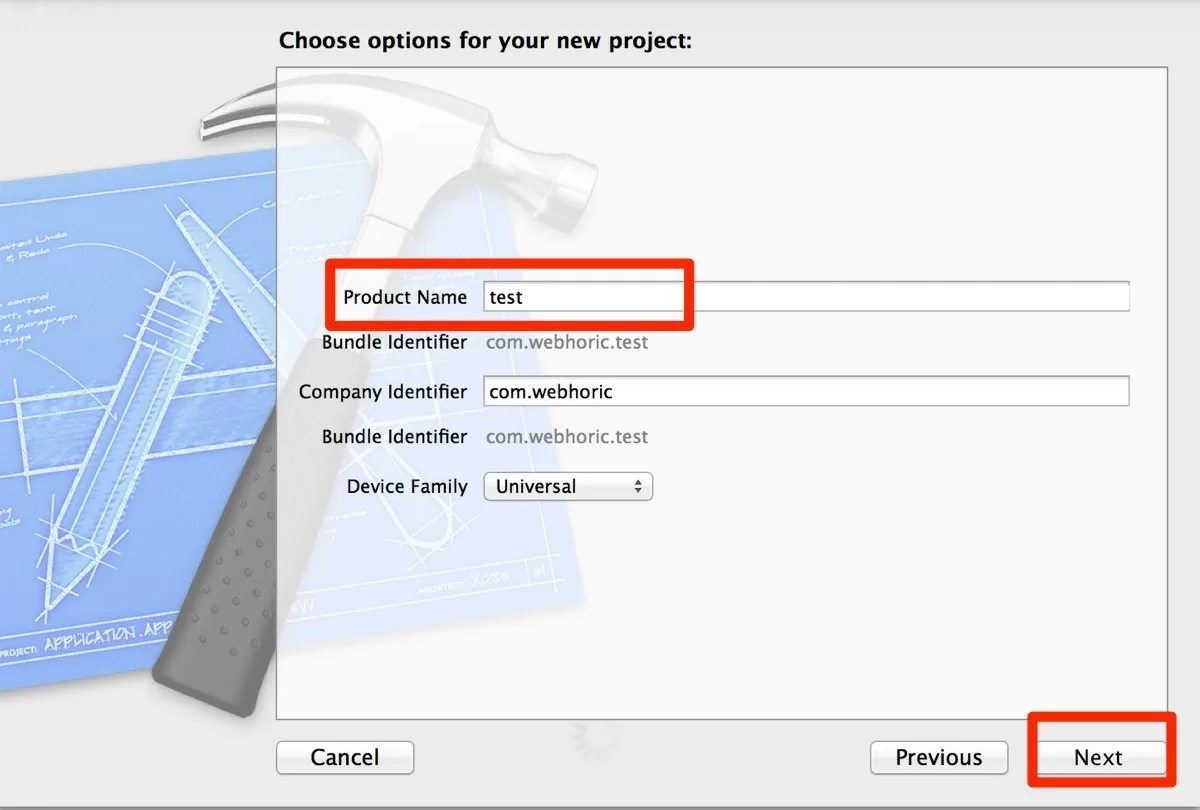
Task: Click the Bundle Identifier label below Company Identifier
Action: (x=394, y=437)
